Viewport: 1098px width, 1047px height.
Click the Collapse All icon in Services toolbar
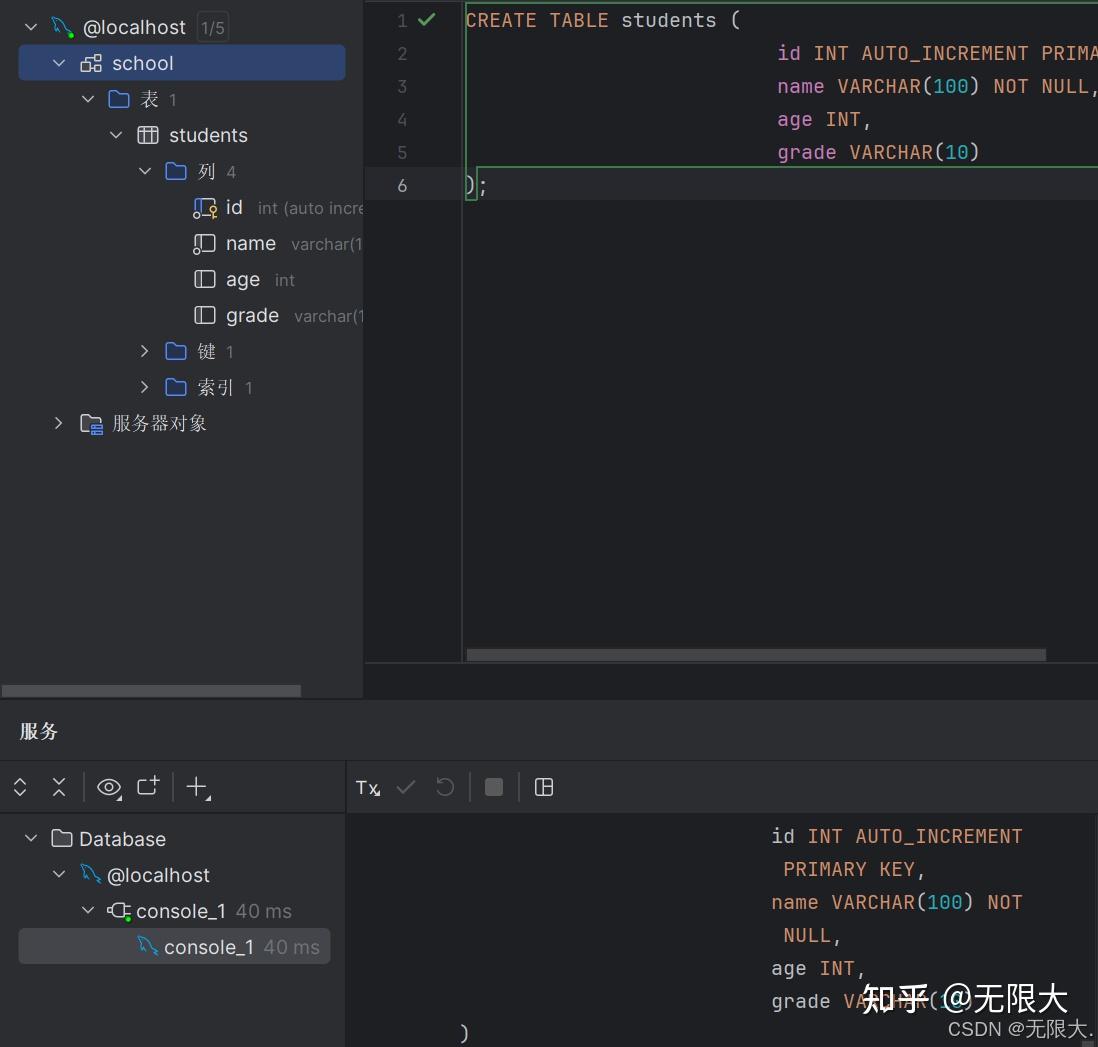(x=59, y=787)
